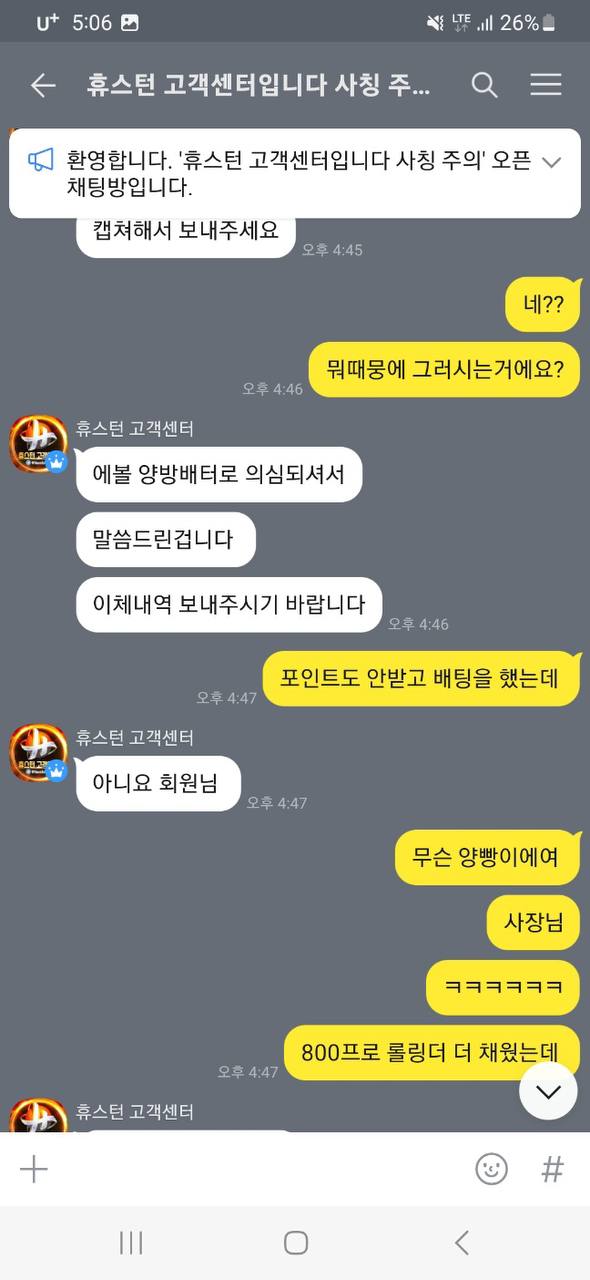Image resolution: width=590 pixels, height=1280 pixels.
Task: Tap the yellow 사장님 message bubble
Action: click(x=534, y=922)
